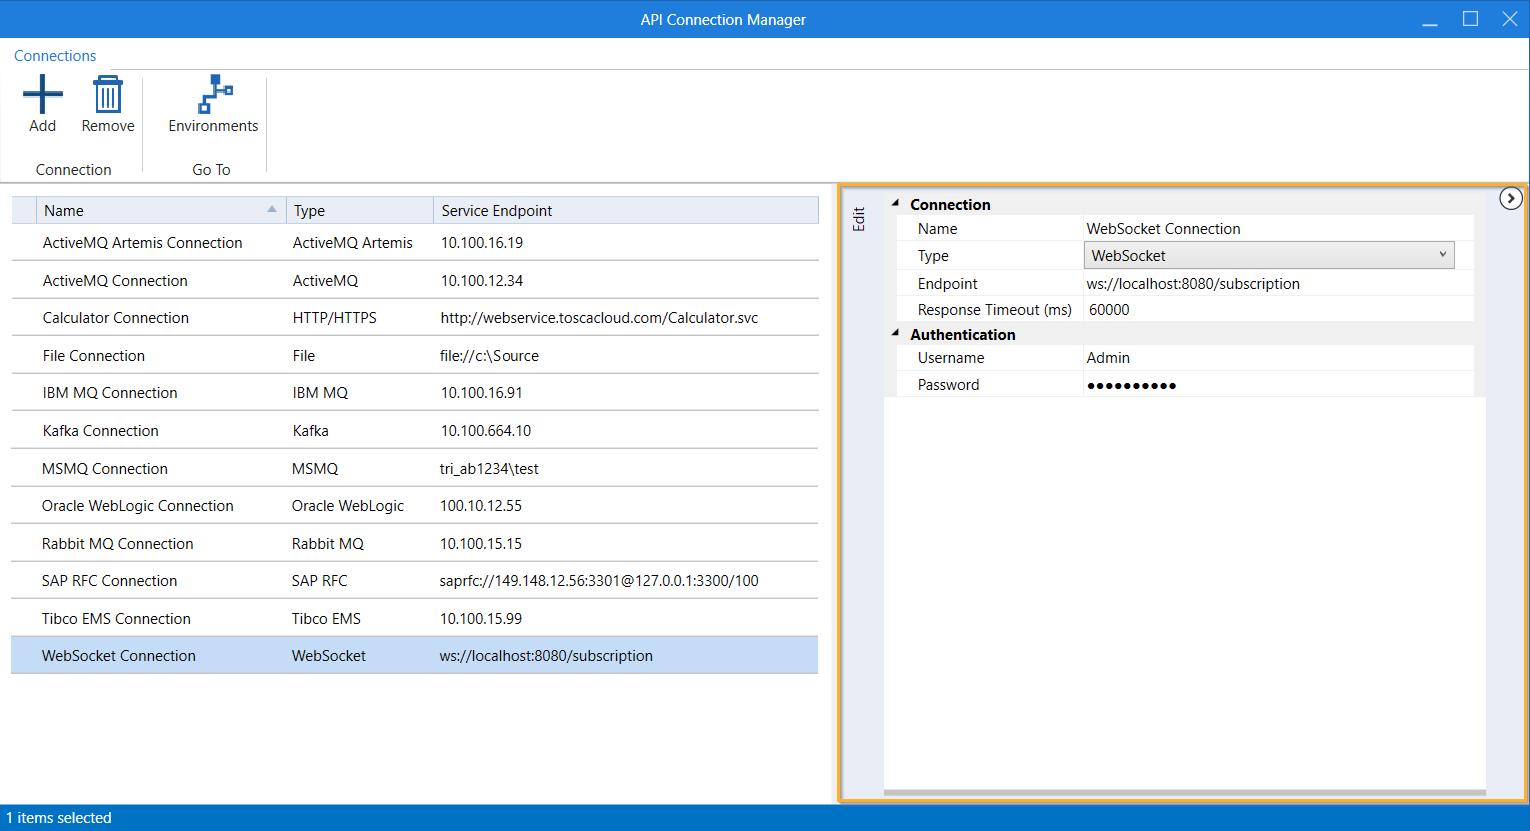The height and width of the screenshot is (831, 1530).
Task: Click the Remove trash can icon
Action: (107, 95)
